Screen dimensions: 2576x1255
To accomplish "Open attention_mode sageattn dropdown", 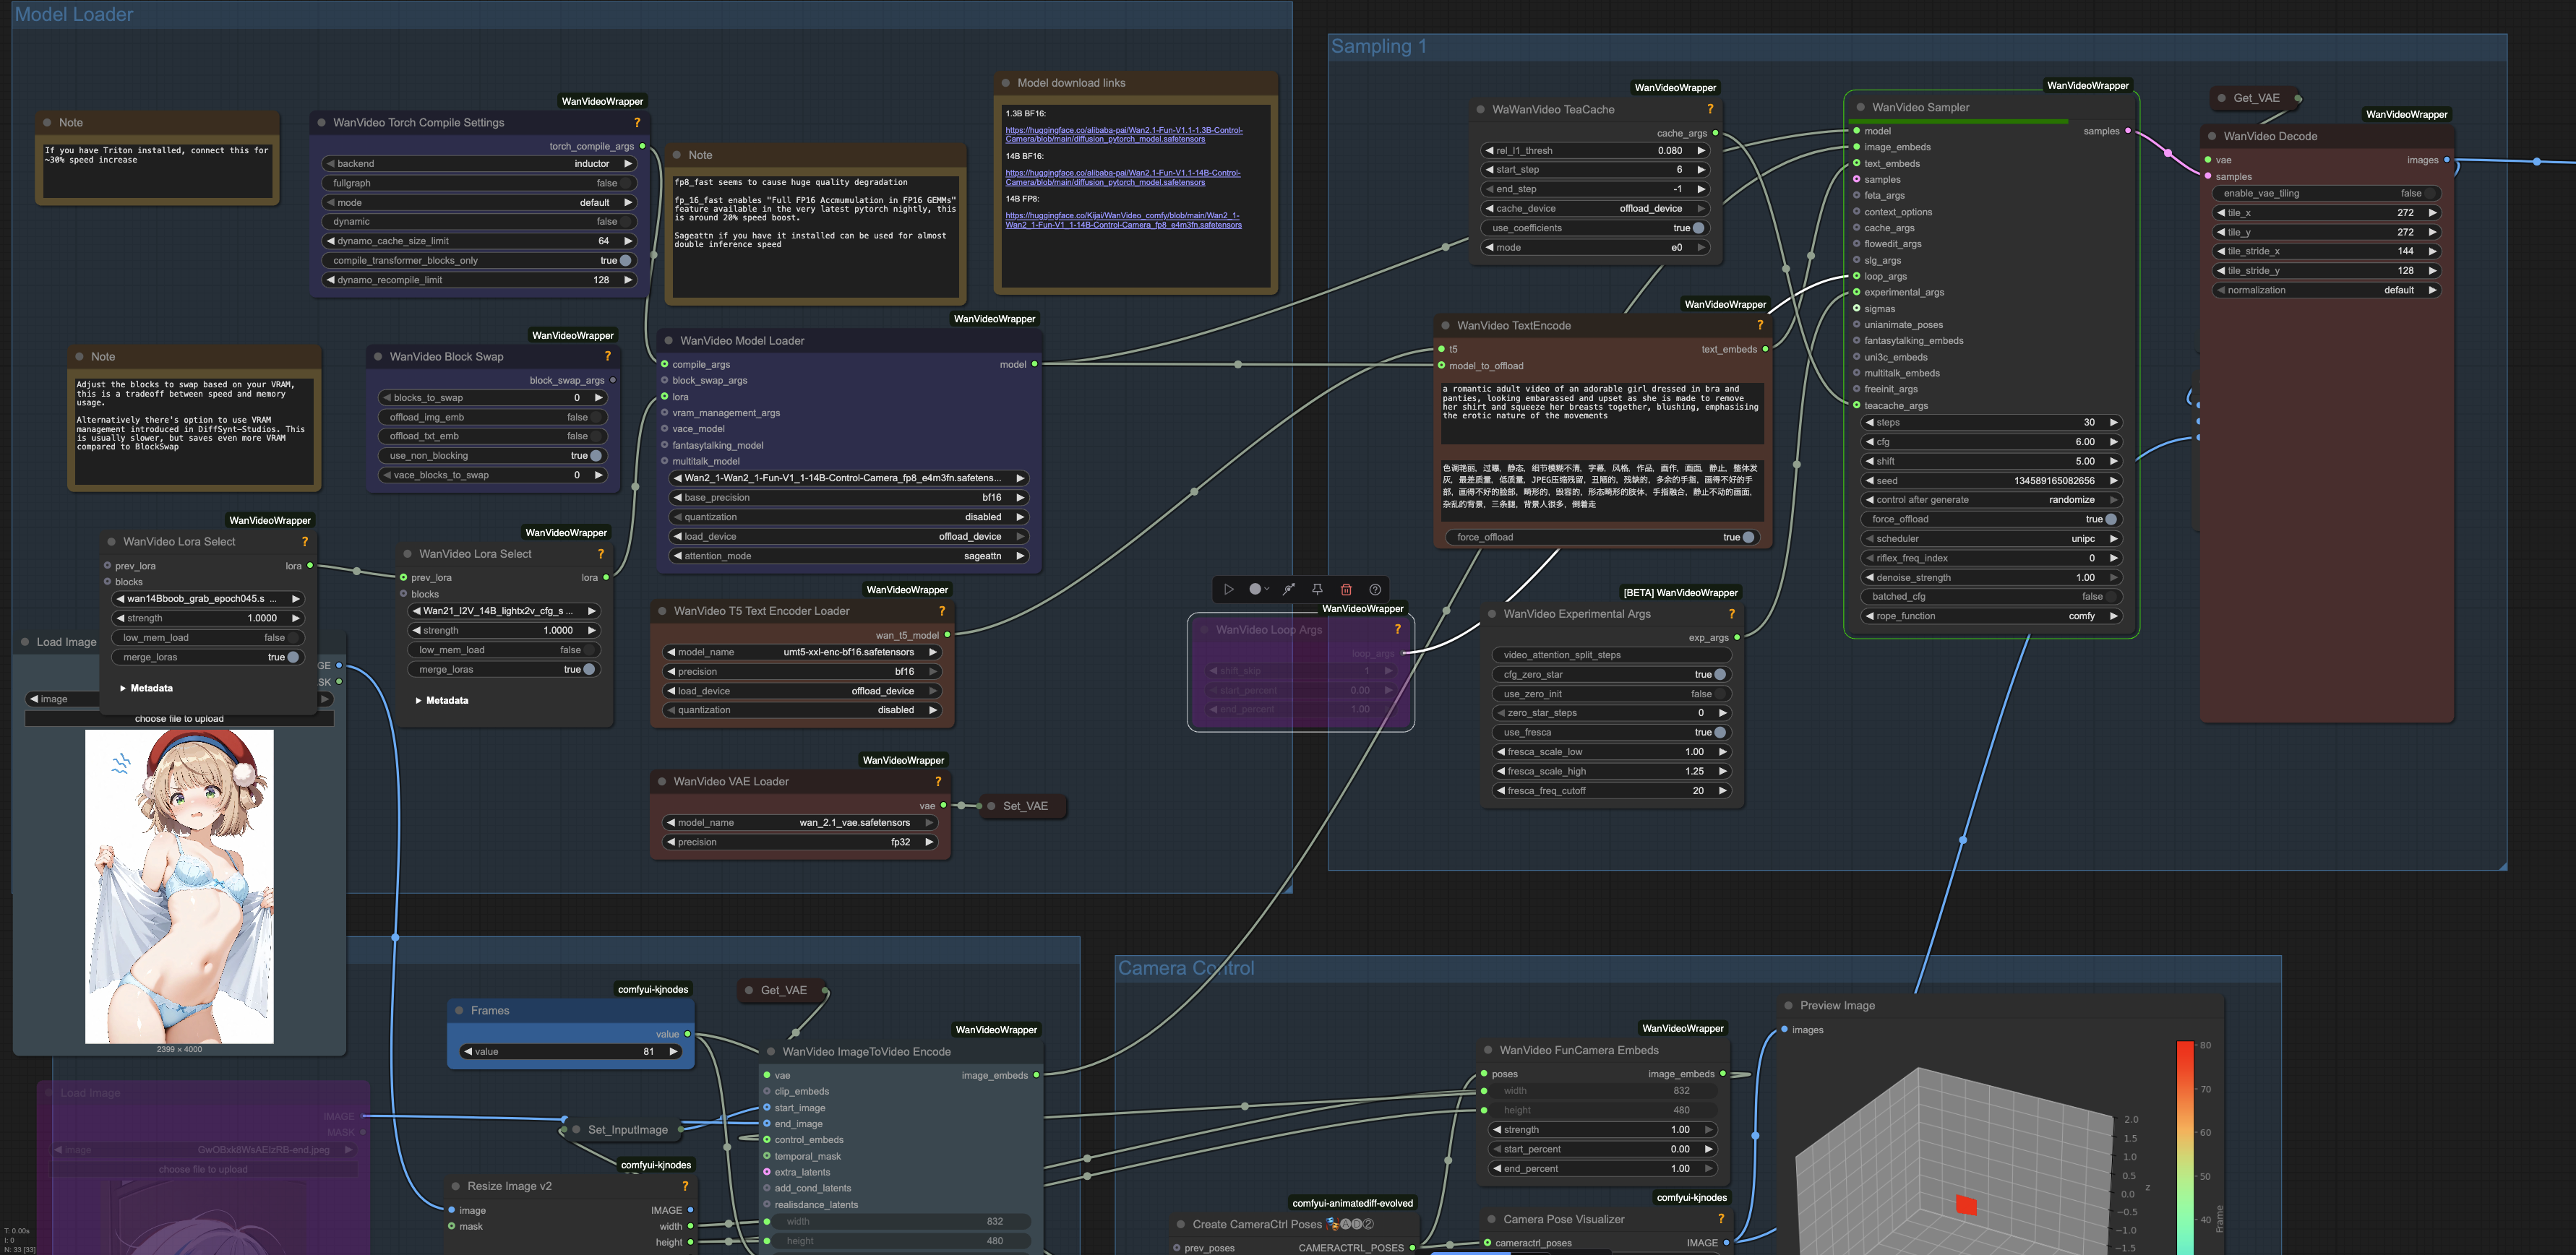I will pyautogui.click(x=848, y=556).
